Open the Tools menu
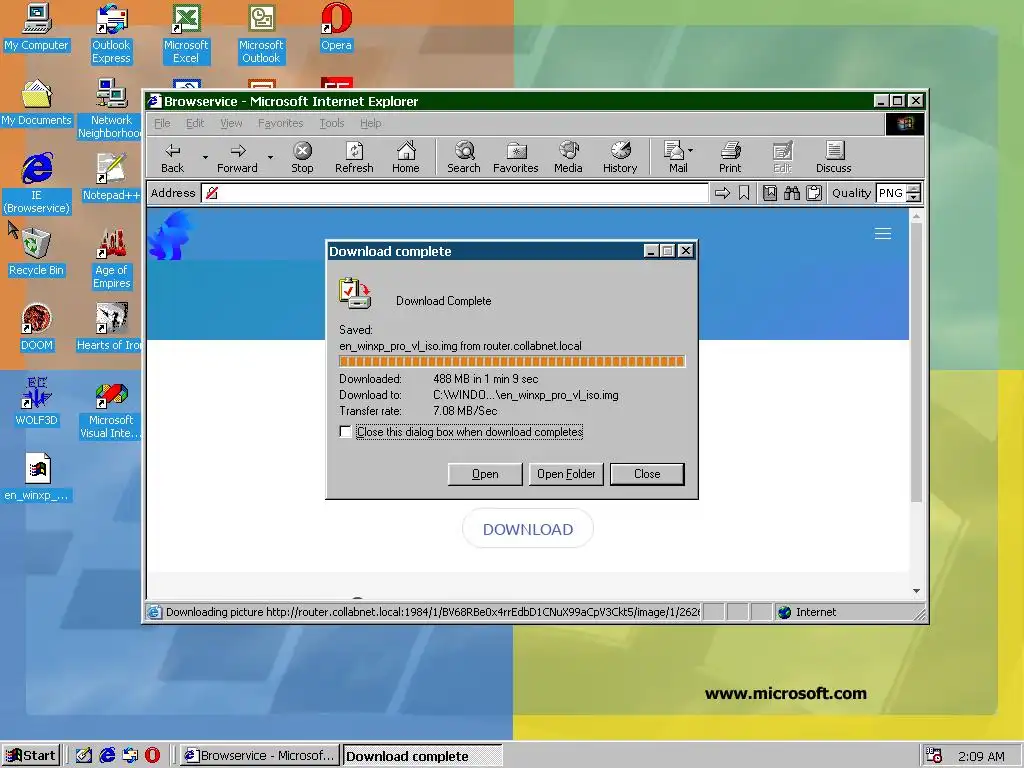This screenshot has height=768, width=1024. point(332,123)
